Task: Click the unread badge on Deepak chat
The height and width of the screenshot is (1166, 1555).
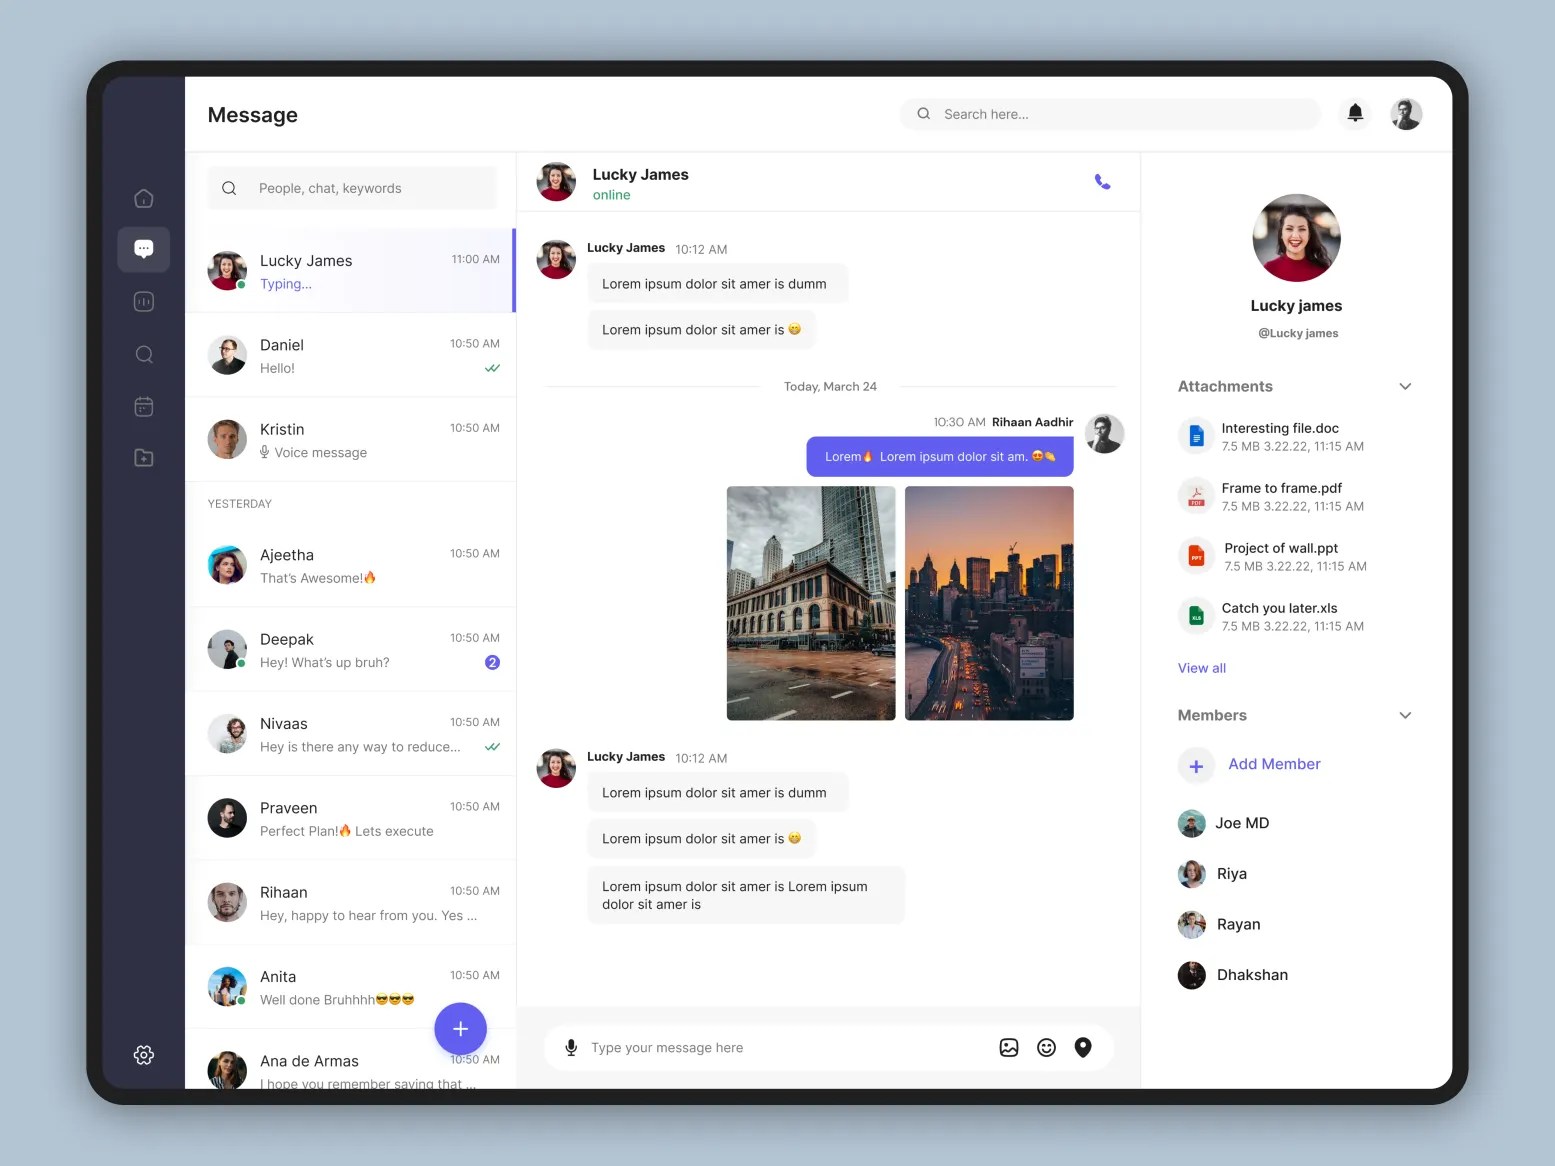Action: pos(492,662)
